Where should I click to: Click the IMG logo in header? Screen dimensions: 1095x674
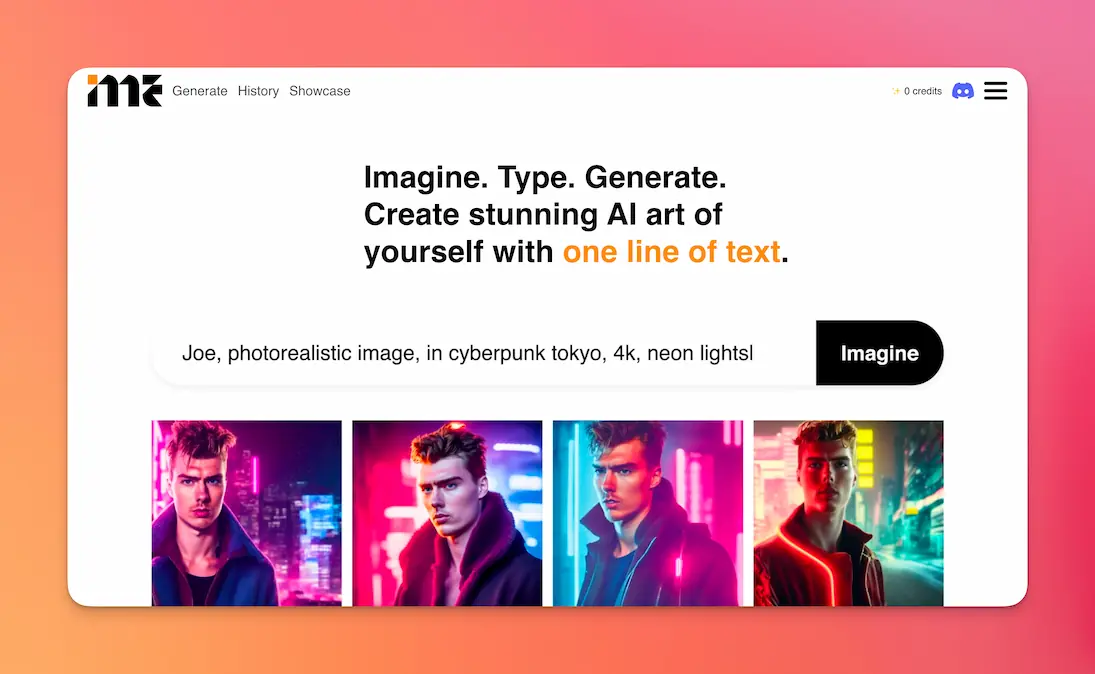[124, 91]
